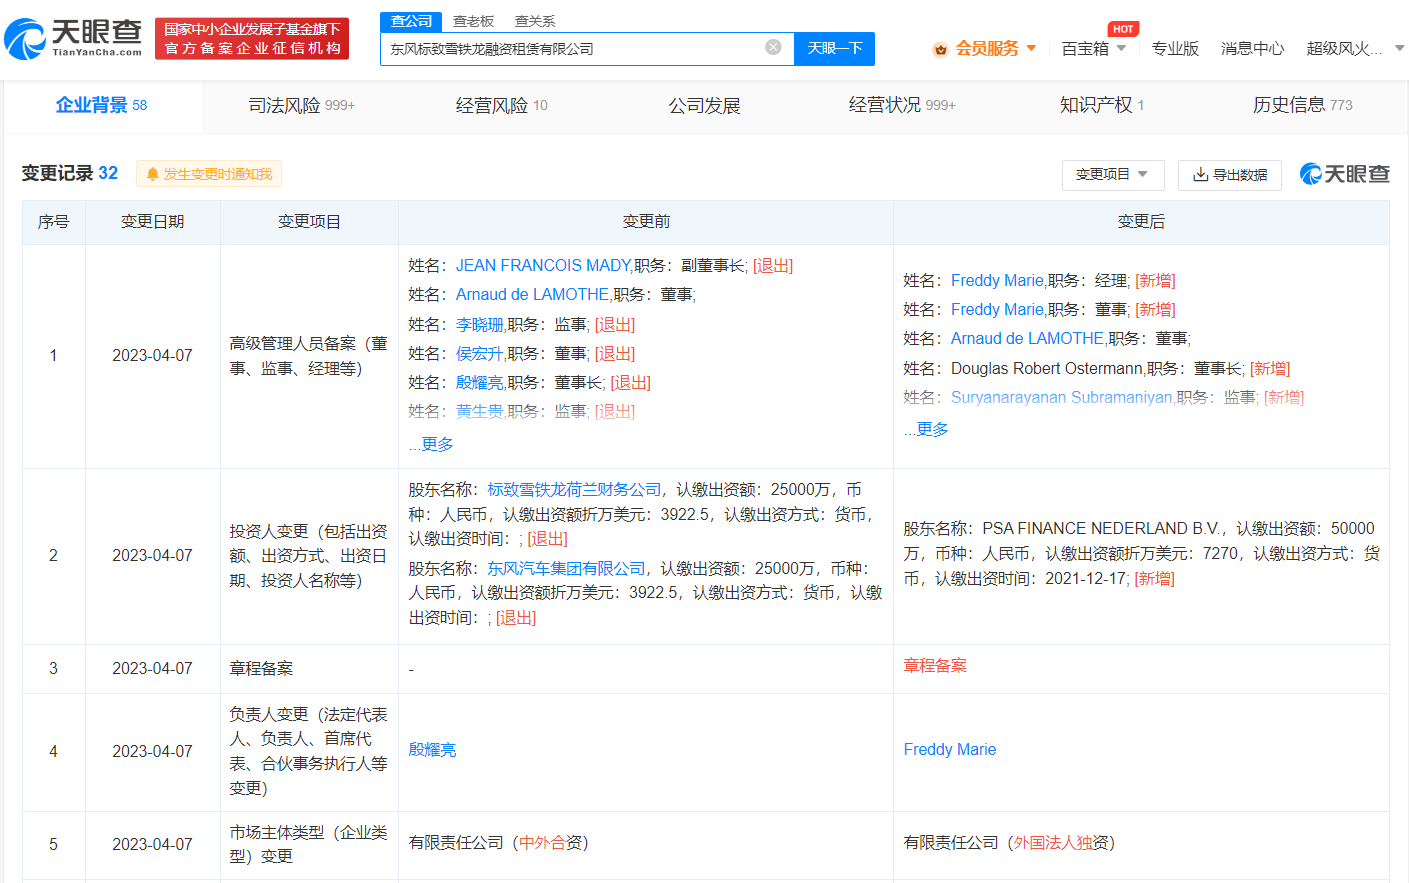
Task: Open the 黄生贵 person link
Action: [x=480, y=411]
